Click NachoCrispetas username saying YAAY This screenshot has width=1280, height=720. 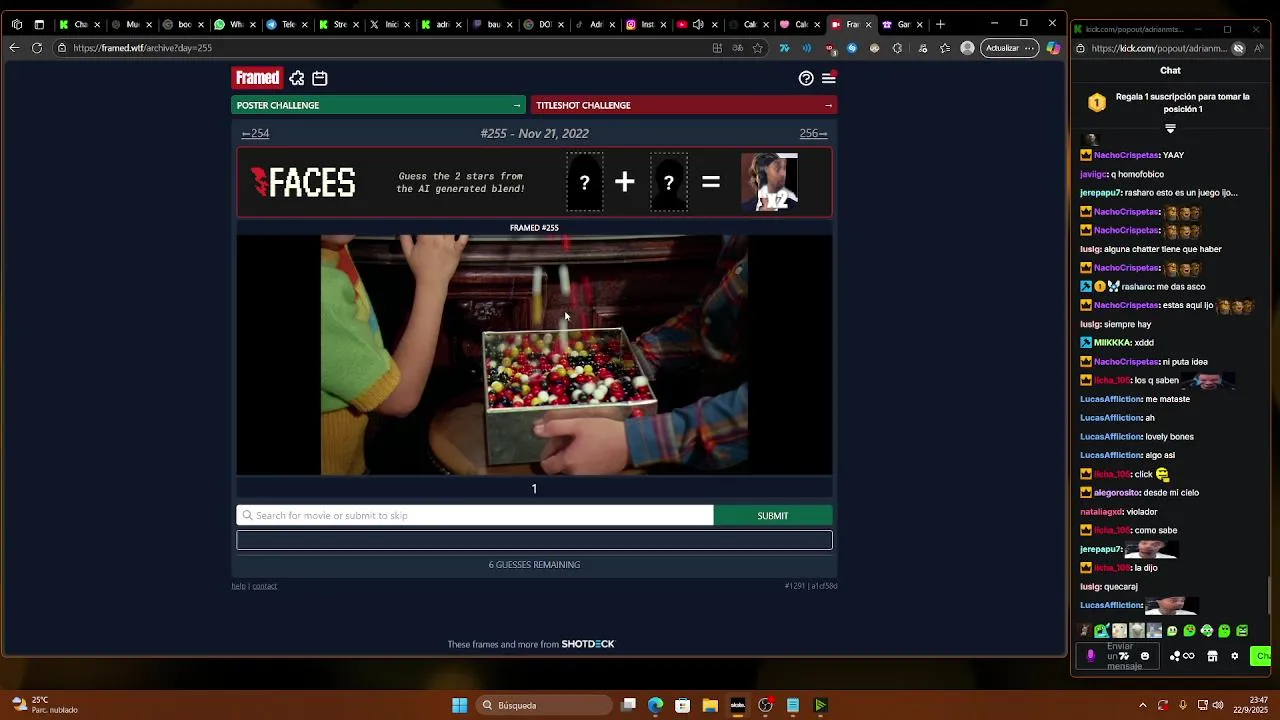[x=1126, y=155]
